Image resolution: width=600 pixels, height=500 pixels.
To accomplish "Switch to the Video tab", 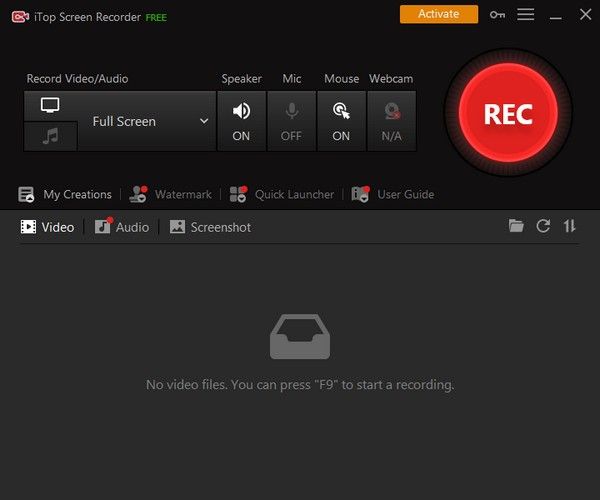I will 47,227.
